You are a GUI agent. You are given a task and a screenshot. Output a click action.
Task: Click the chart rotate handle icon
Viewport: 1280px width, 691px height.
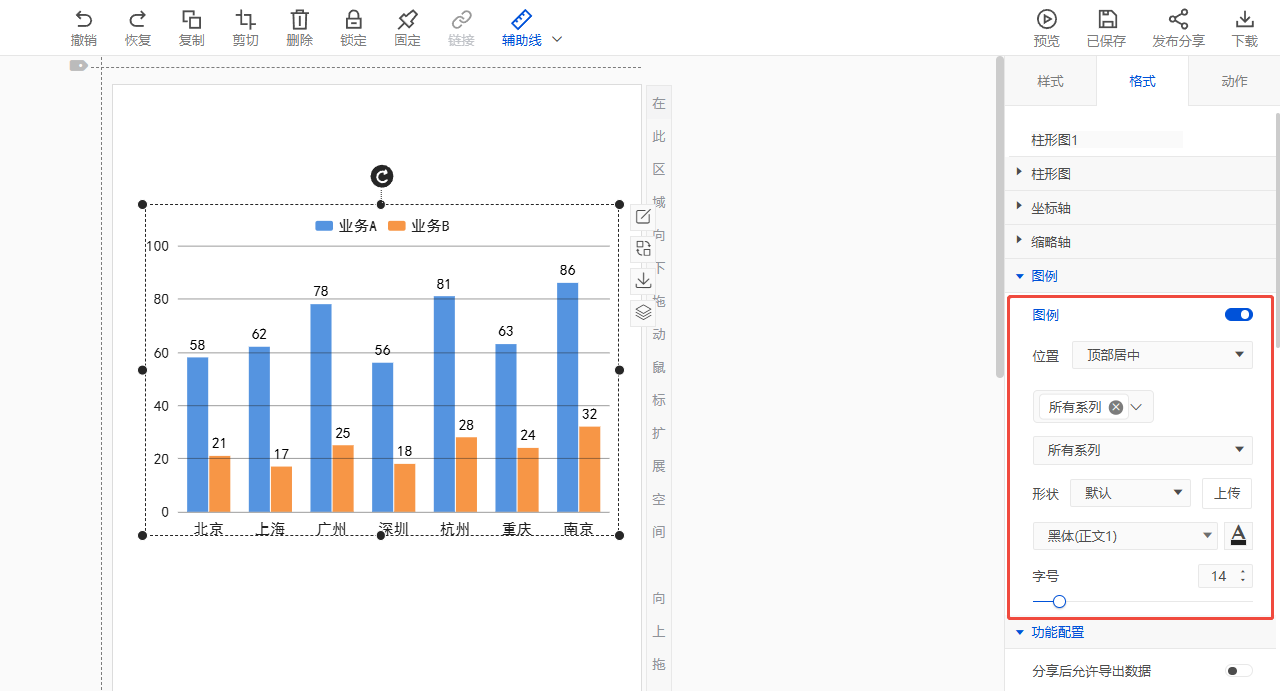pos(382,177)
